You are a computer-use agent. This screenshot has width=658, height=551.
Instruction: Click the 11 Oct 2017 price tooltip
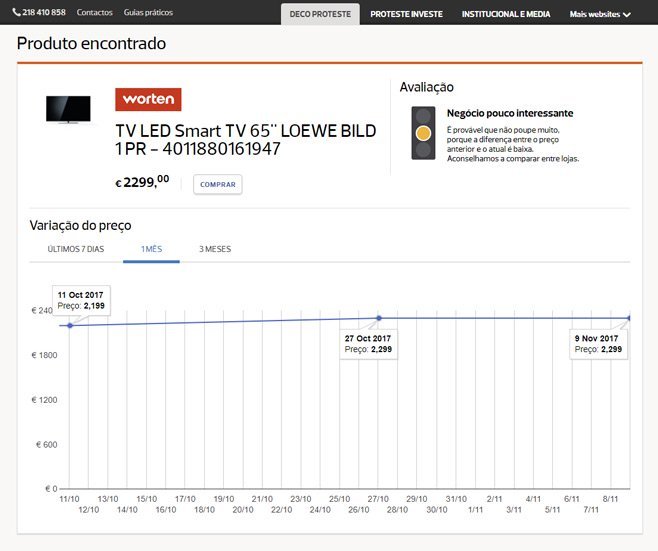pos(81,300)
